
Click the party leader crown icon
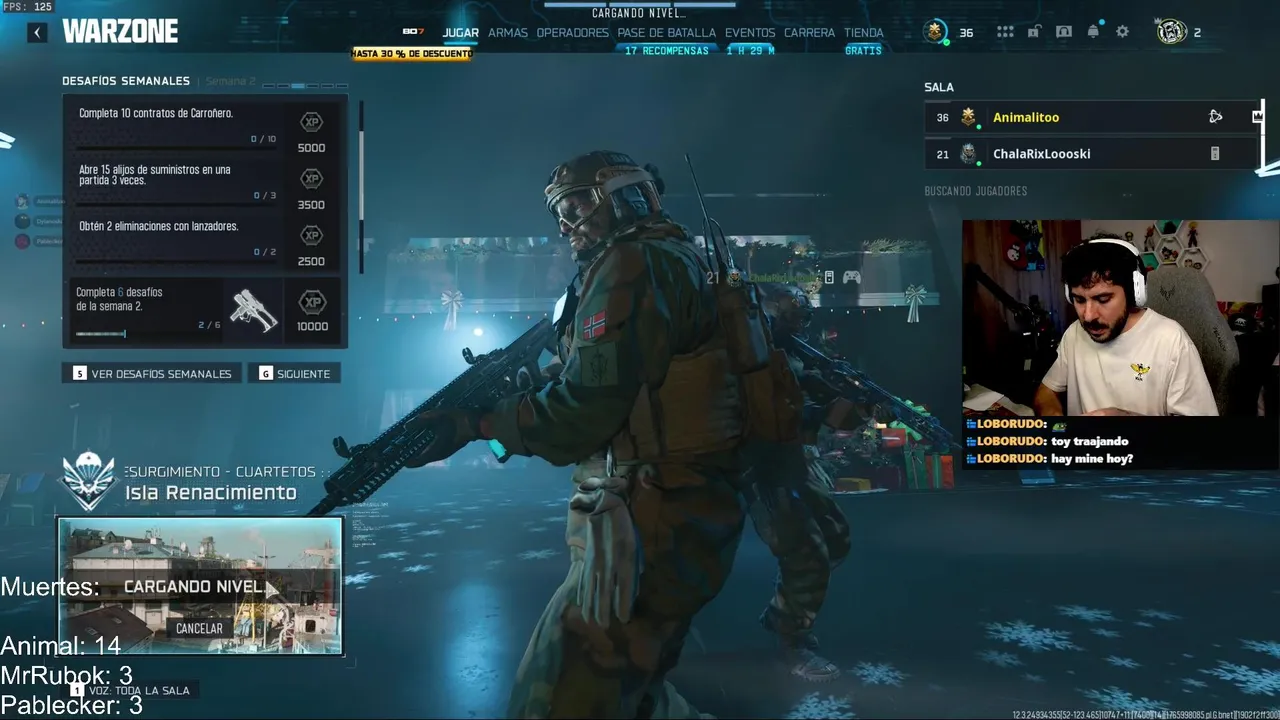[1257, 117]
